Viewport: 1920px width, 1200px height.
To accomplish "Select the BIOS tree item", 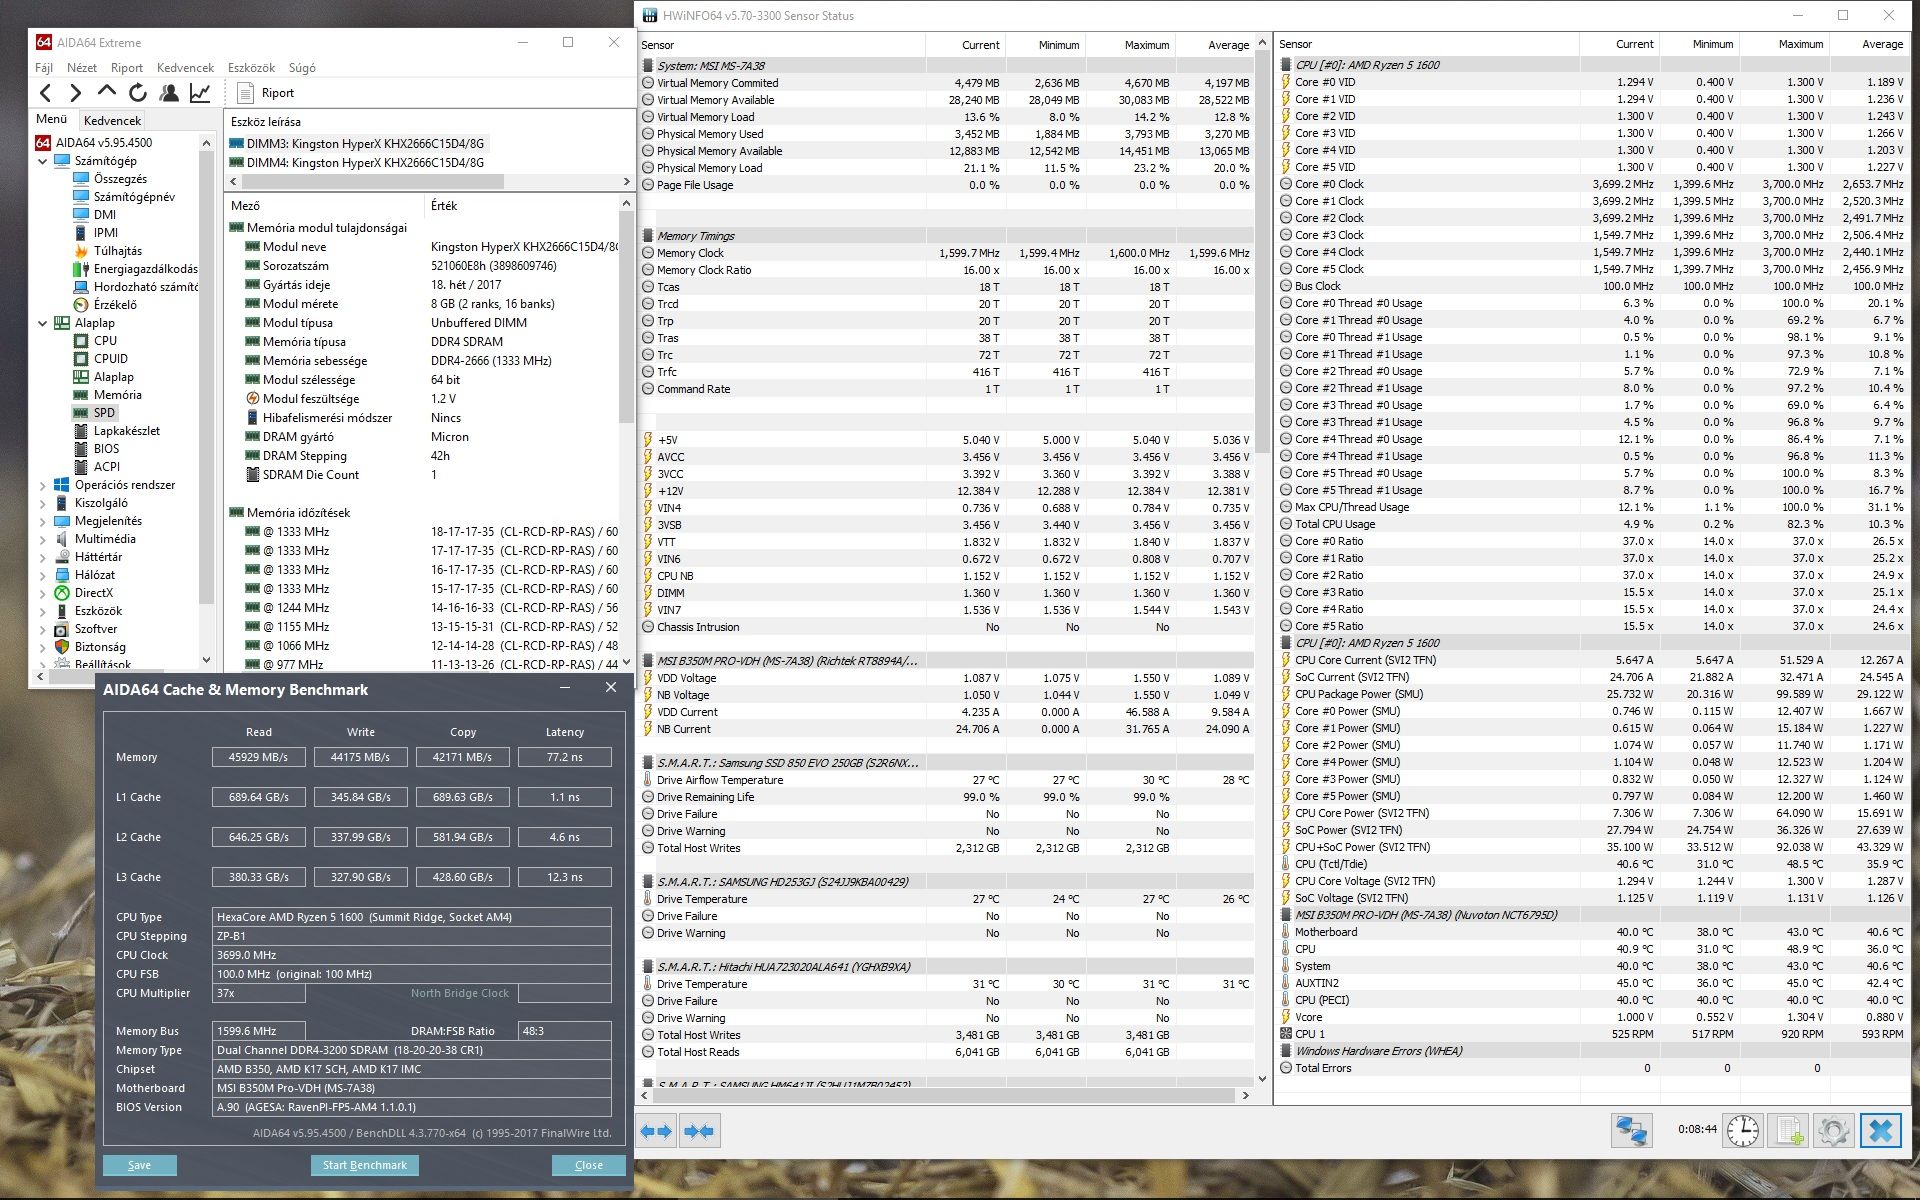I will 107,449.
